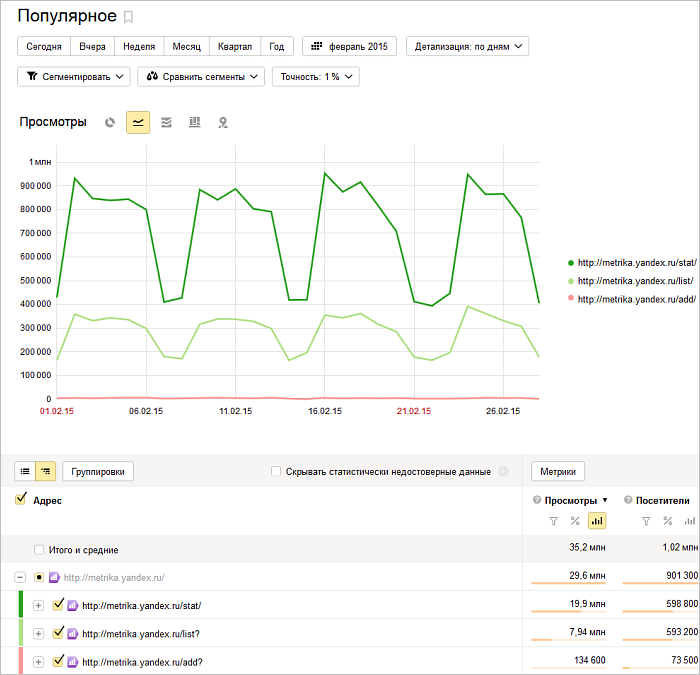Uncheck the metrika.yandex.ru/stat/ row
Viewport: 700px width, 675px height.
click(58, 605)
